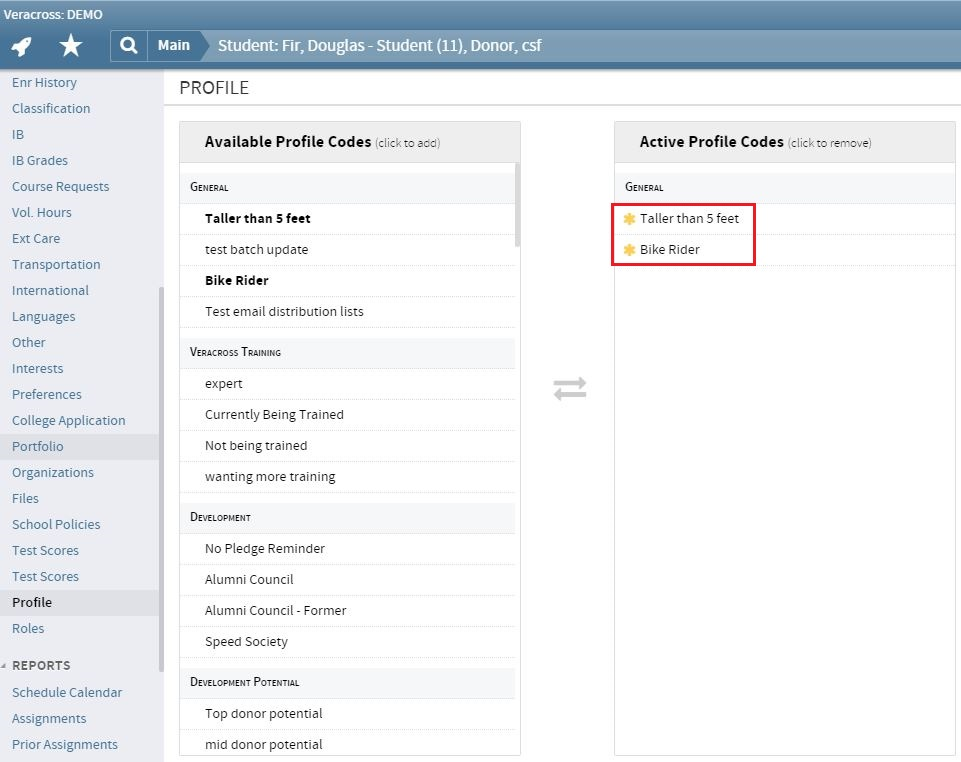Open the Transportation sidebar link

56,265
